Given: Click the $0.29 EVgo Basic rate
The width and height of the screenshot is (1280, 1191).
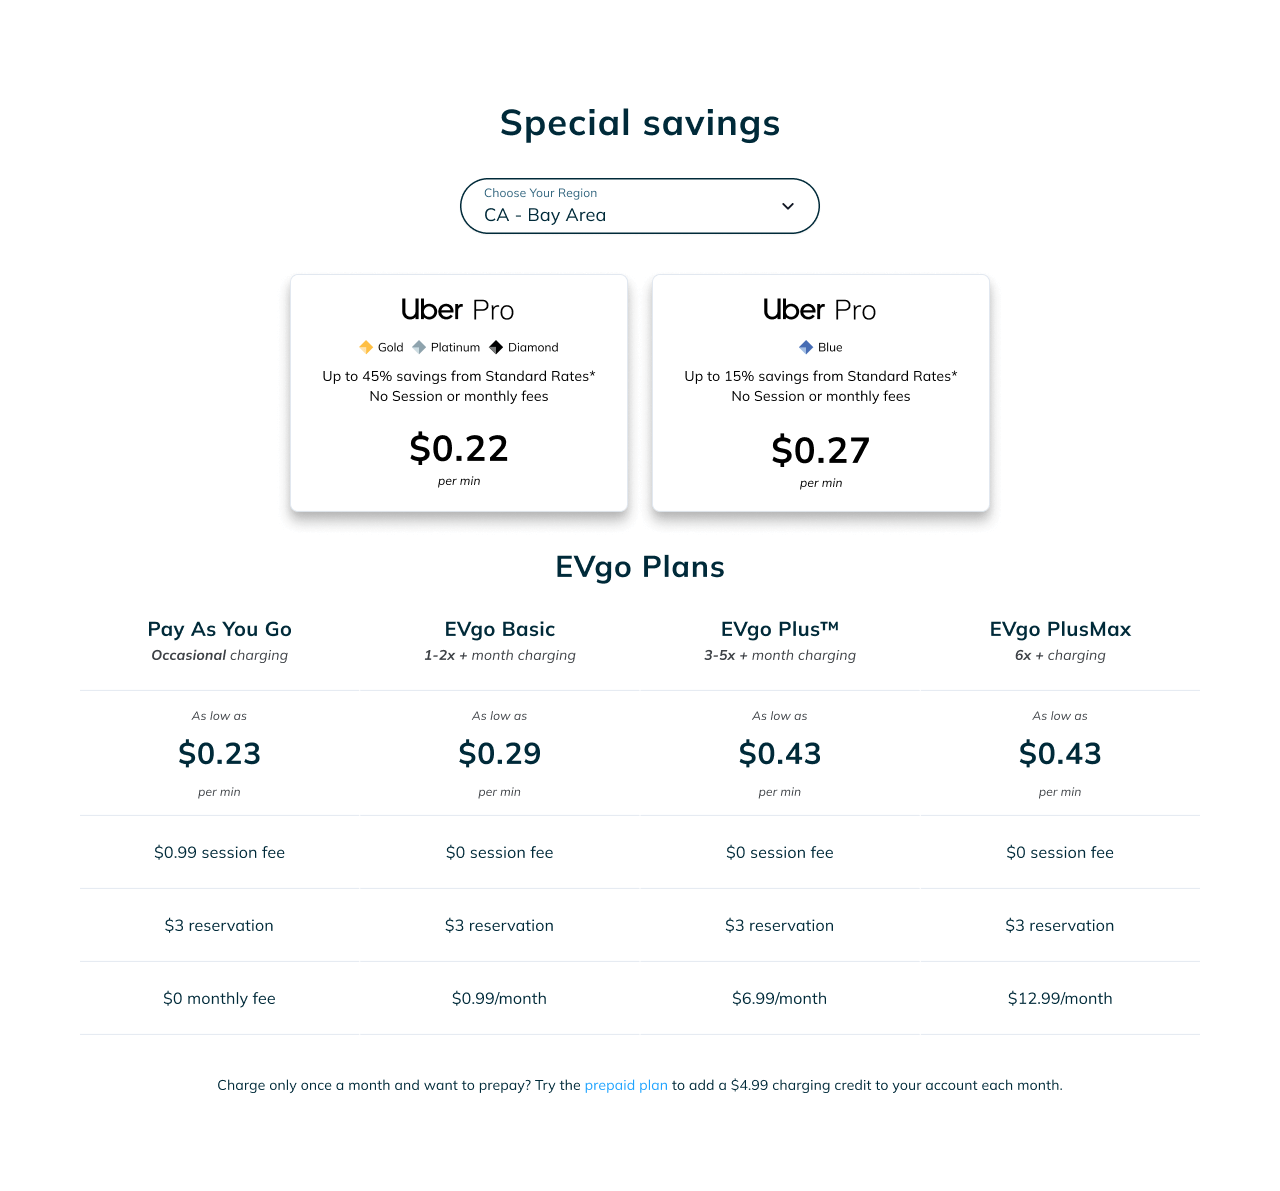Looking at the screenshot, I should tap(500, 753).
